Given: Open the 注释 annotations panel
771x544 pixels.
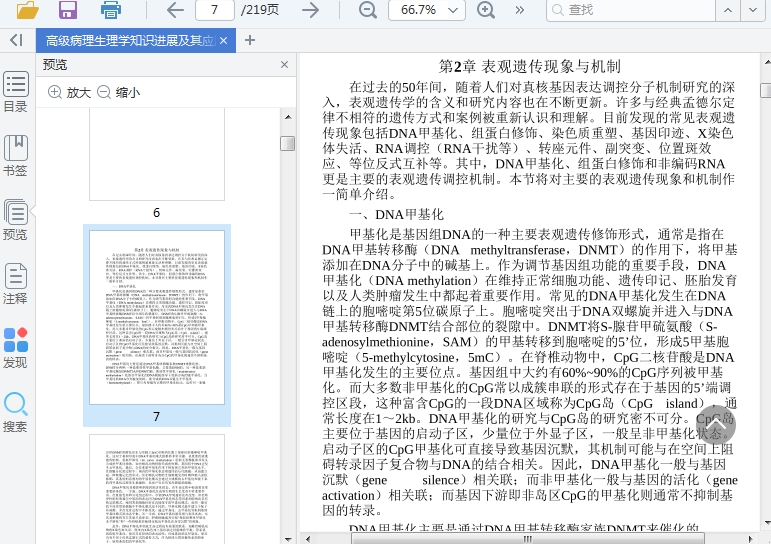Looking at the screenshot, I should 16,284.
